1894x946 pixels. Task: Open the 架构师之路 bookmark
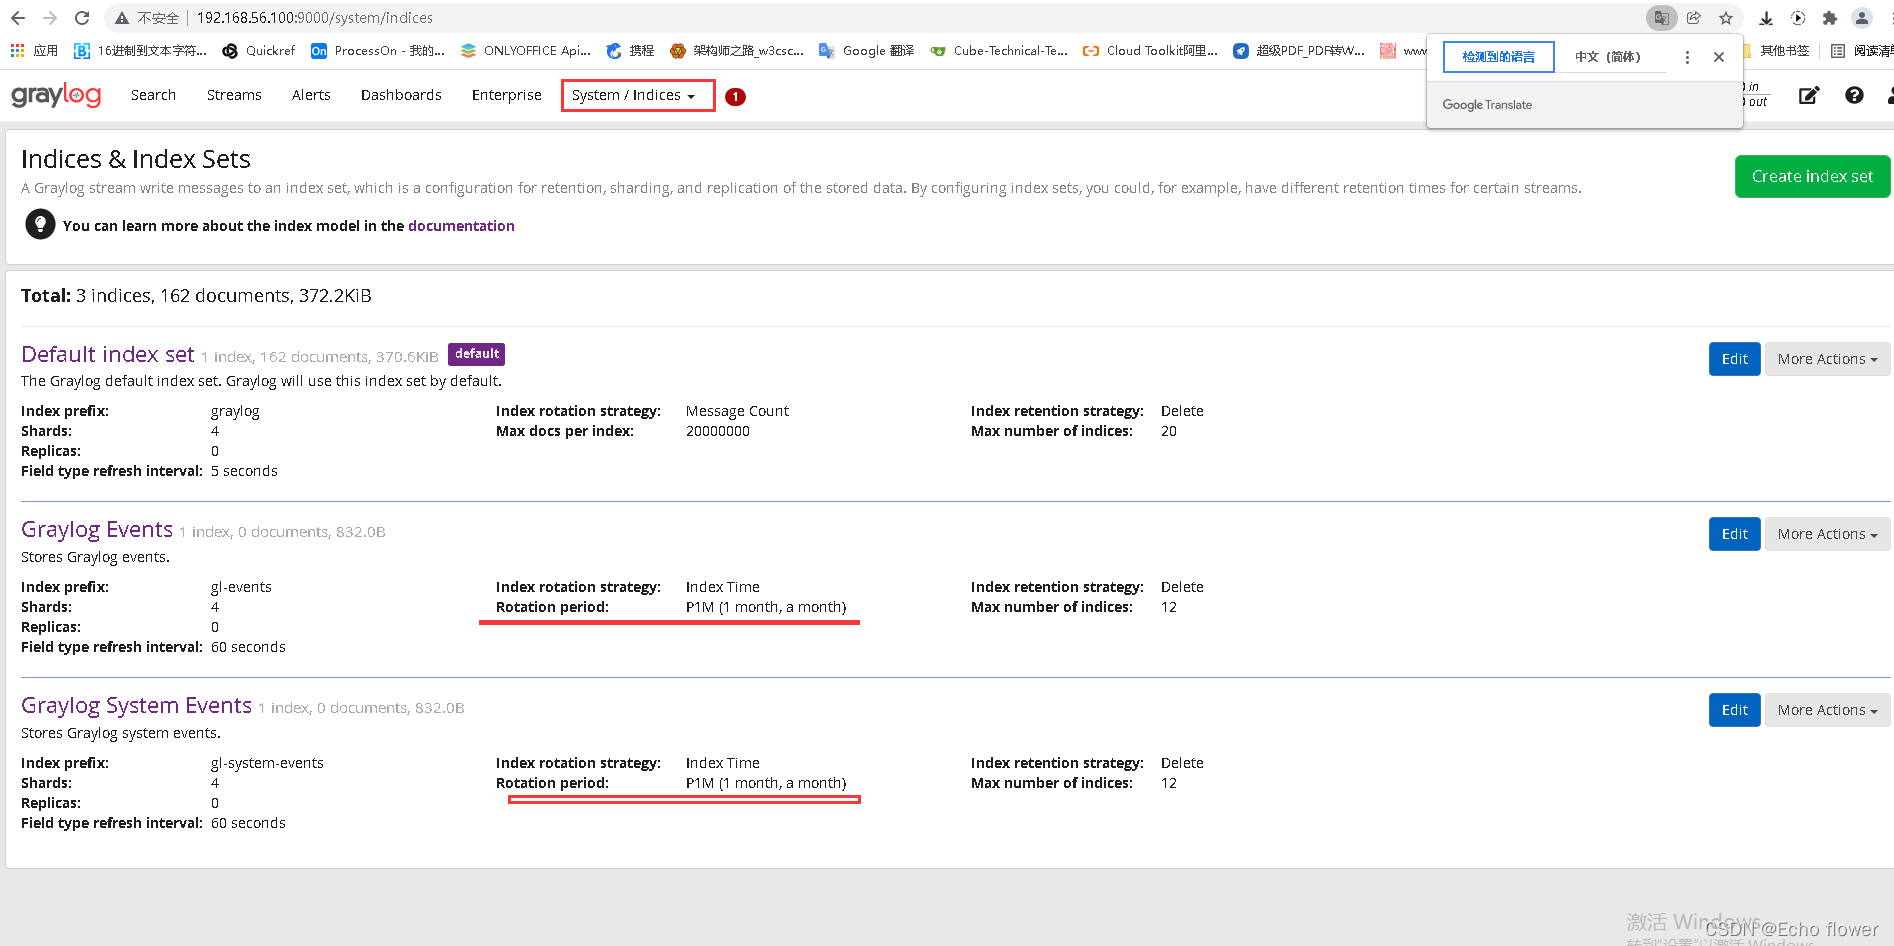(737, 50)
